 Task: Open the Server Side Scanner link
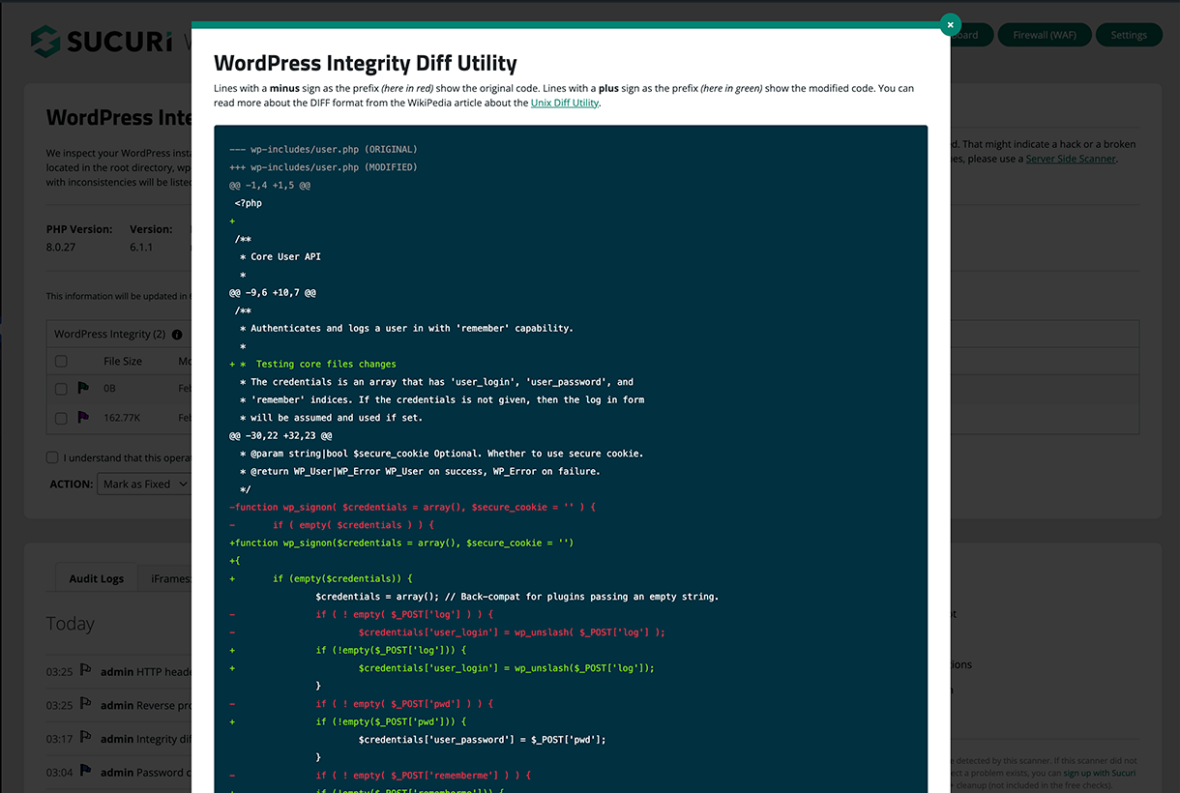1070,159
